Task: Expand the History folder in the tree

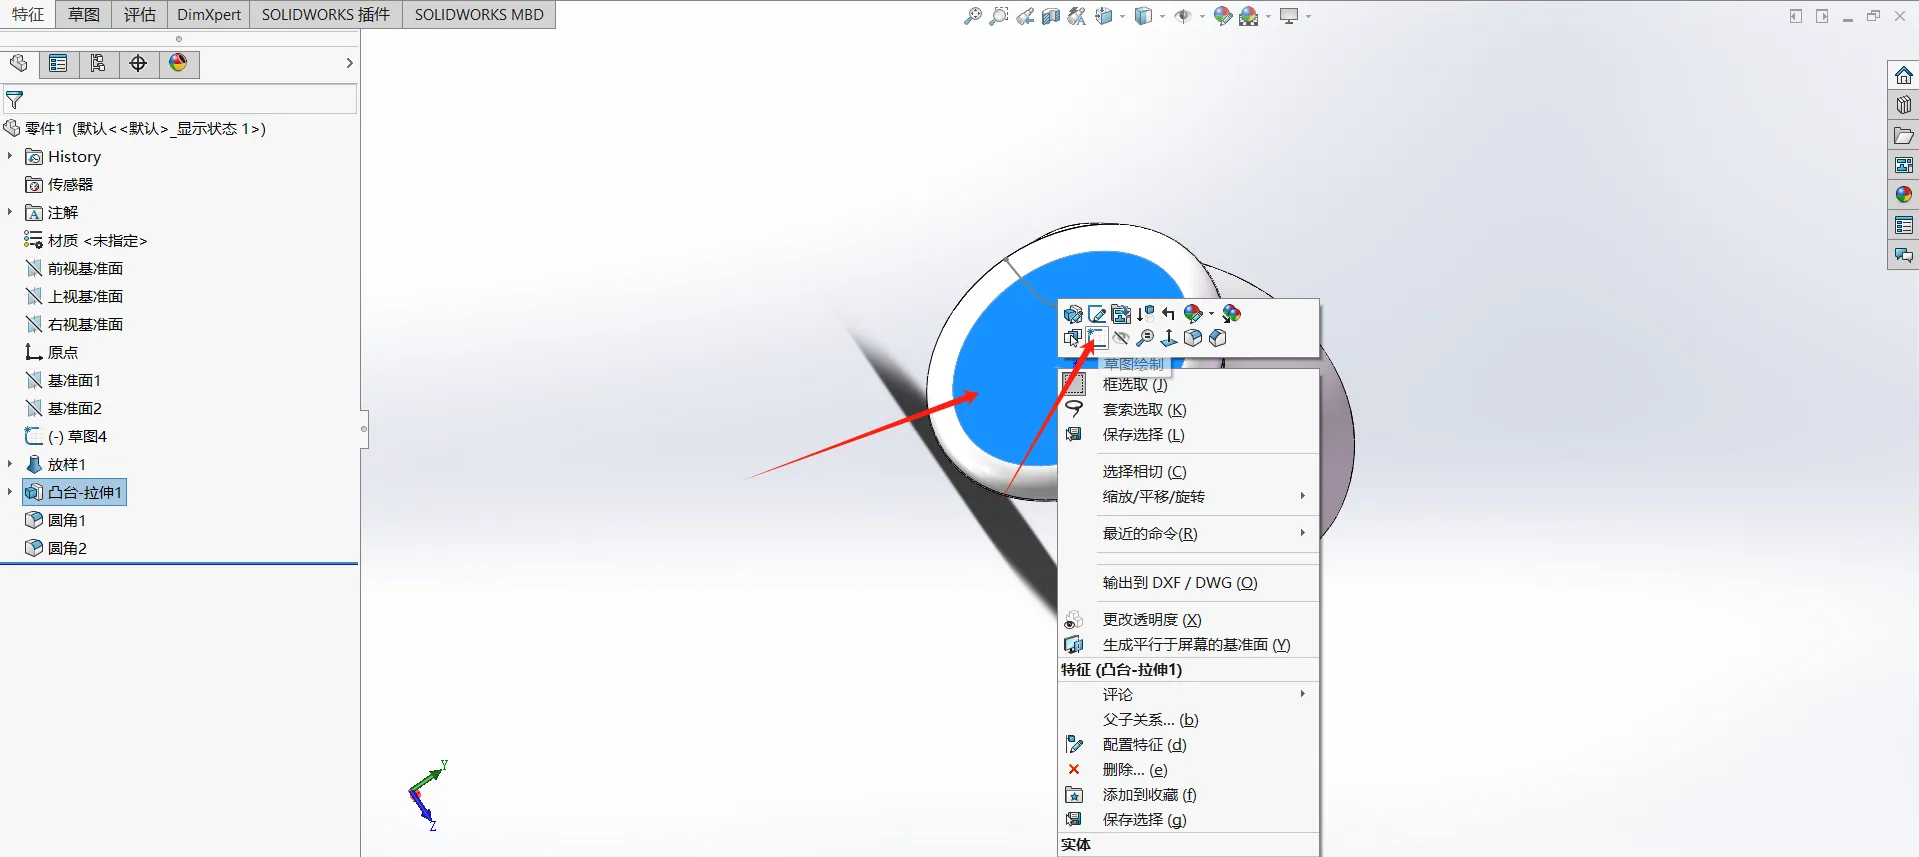Action: click(x=10, y=156)
